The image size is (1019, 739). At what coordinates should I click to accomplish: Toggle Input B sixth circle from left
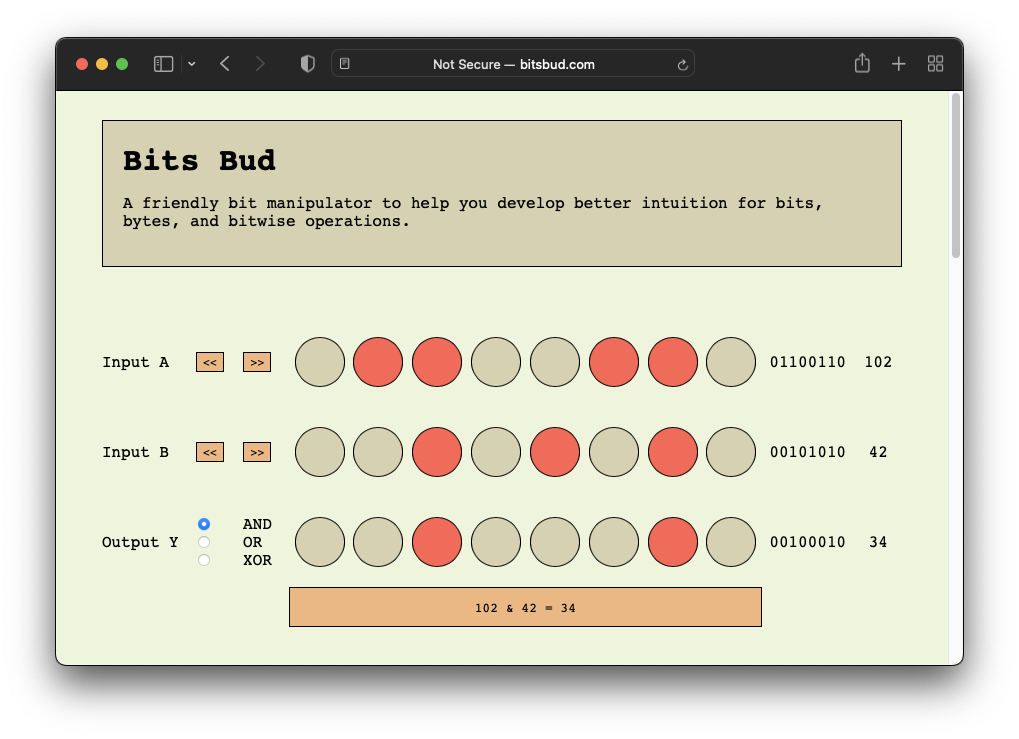point(613,452)
